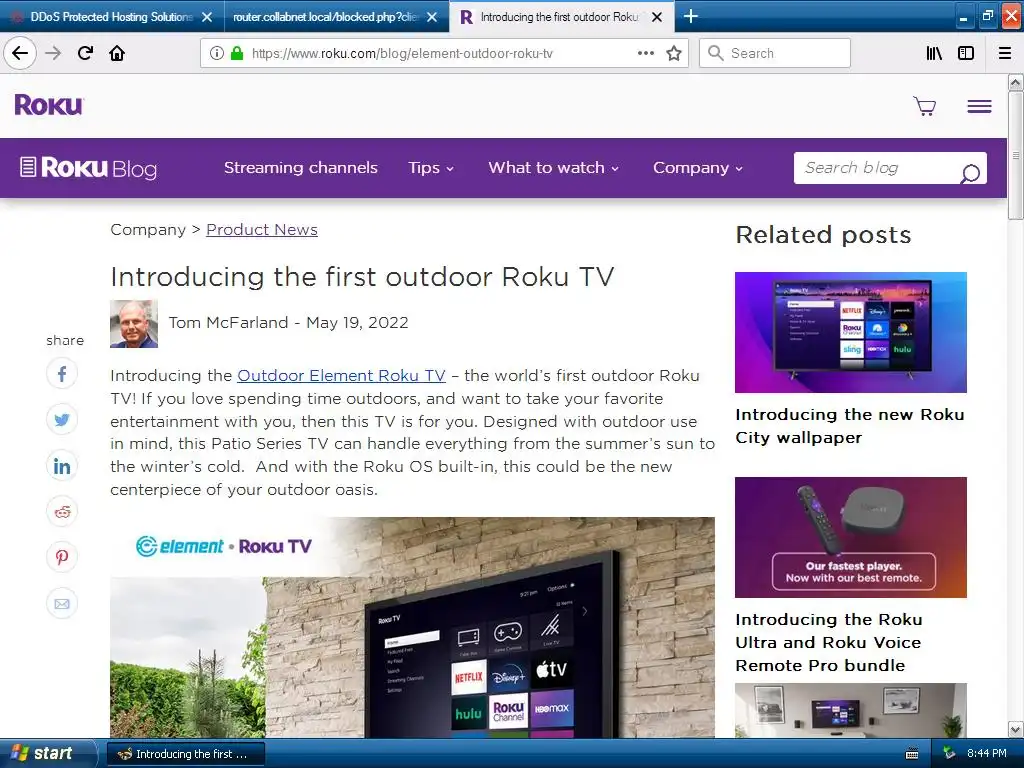This screenshot has height=768, width=1024.
Task: Share the article on Pinterest
Action: click(x=62, y=557)
